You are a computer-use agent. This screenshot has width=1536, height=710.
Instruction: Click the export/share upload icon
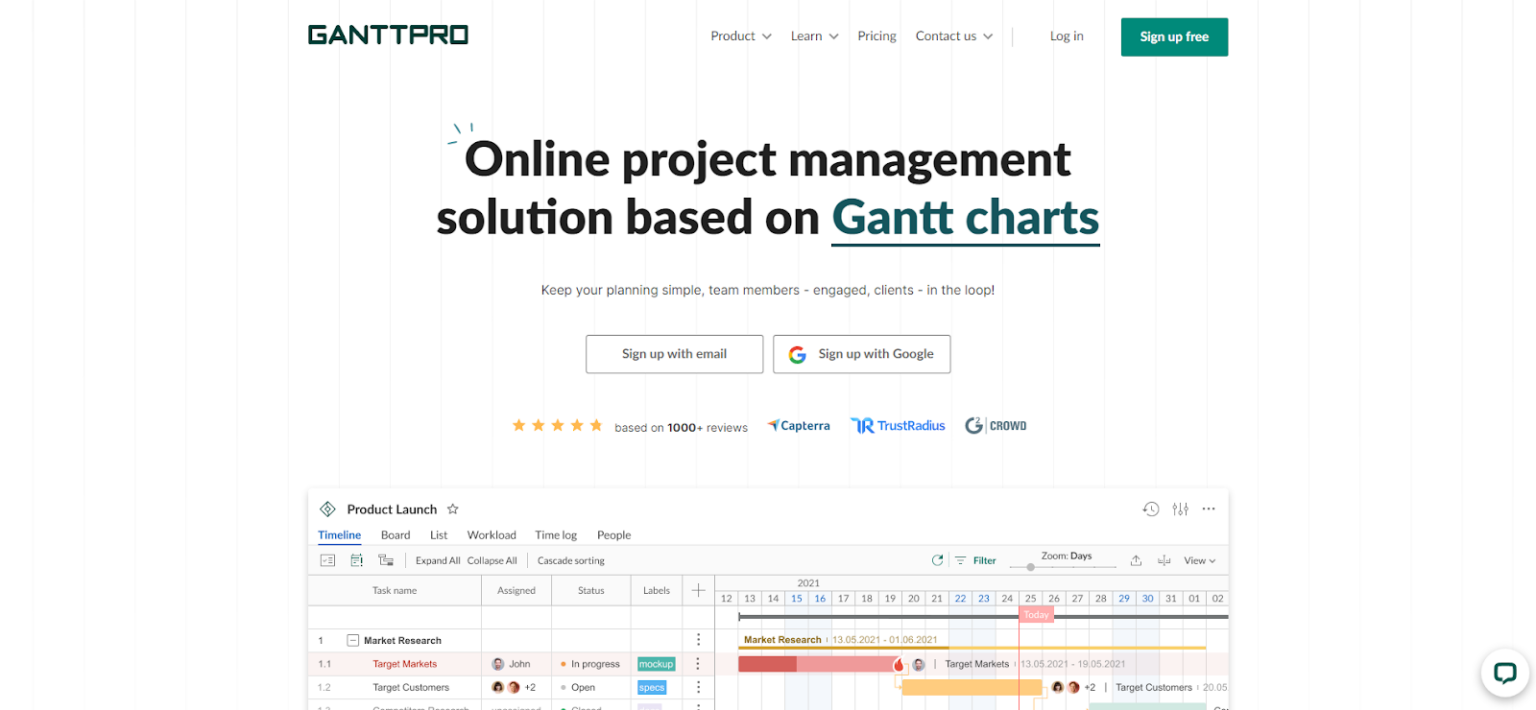click(1135, 560)
